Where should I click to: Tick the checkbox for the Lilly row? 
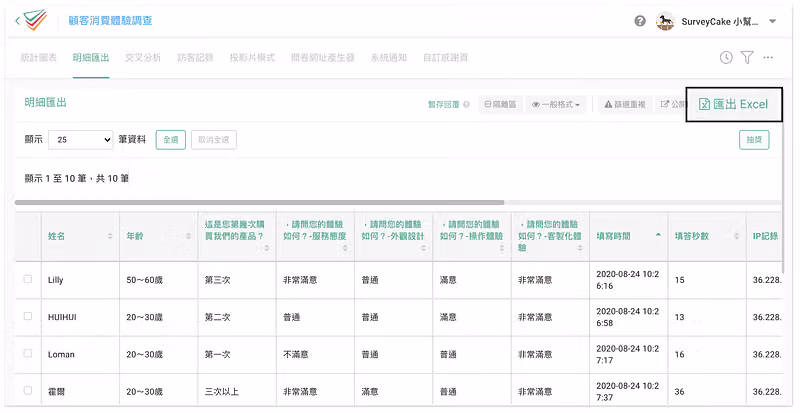click(28, 279)
